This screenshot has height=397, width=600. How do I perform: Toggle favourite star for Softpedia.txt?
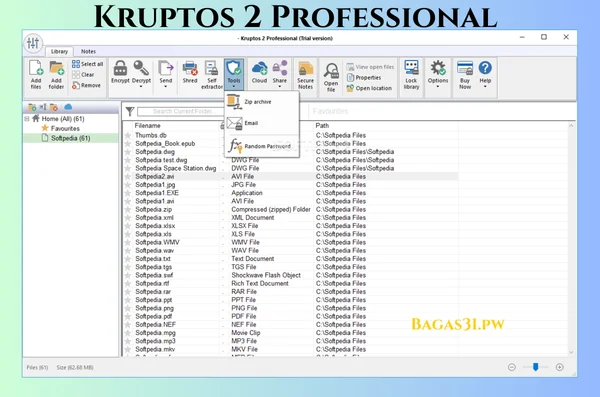click(127, 259)
